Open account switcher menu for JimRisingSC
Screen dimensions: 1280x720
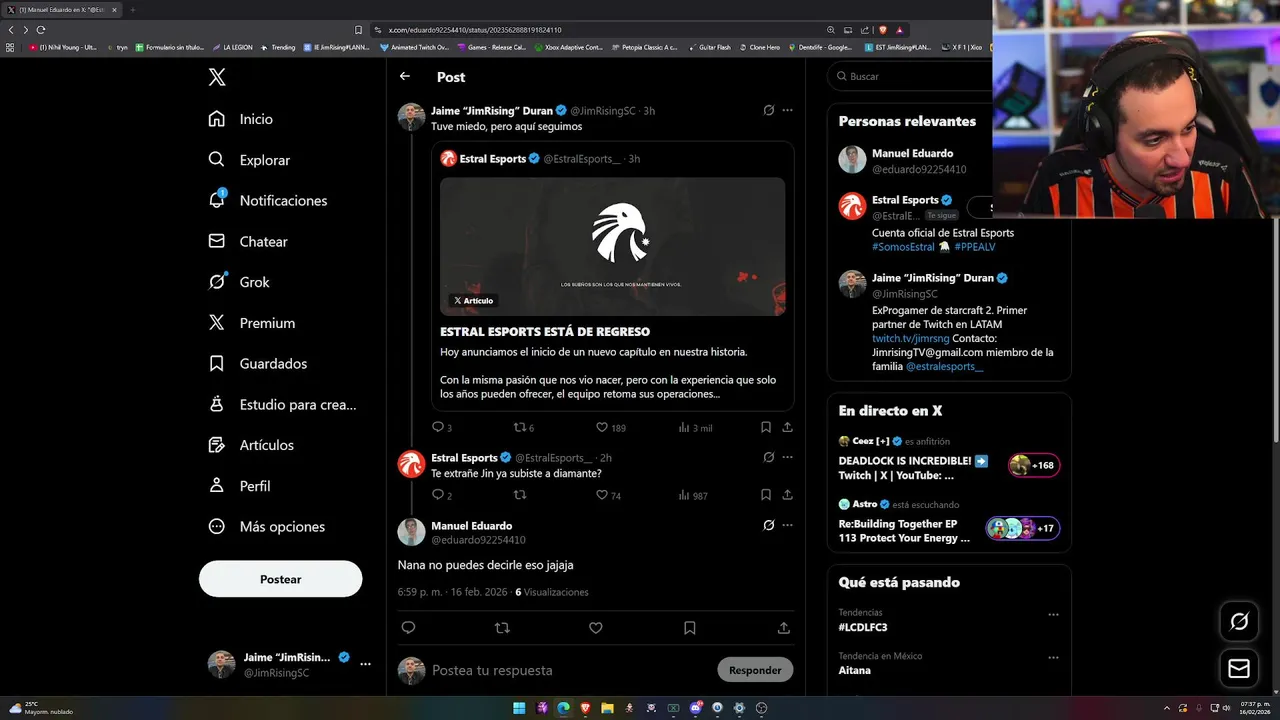tap(289, 664)
